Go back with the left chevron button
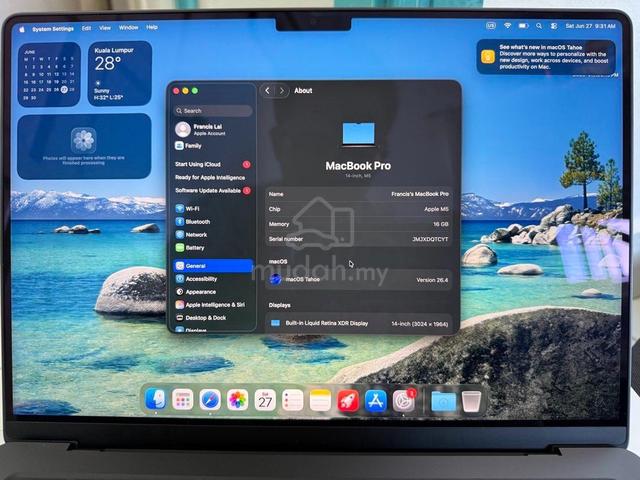 click(267, 91)
